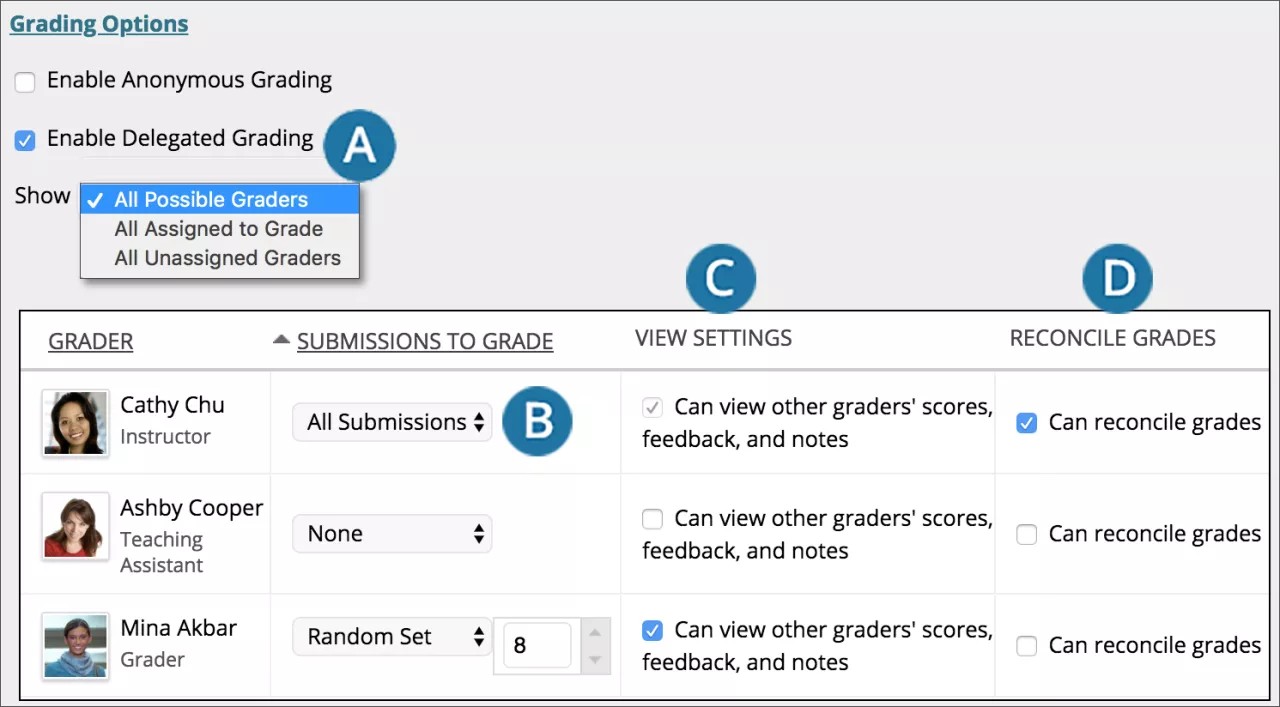Image resolution: width=1280 pixels, height=707 pixels.
Task: Open Cathy Chu's All Submissions dropdown
Action: tap(391, 421)
